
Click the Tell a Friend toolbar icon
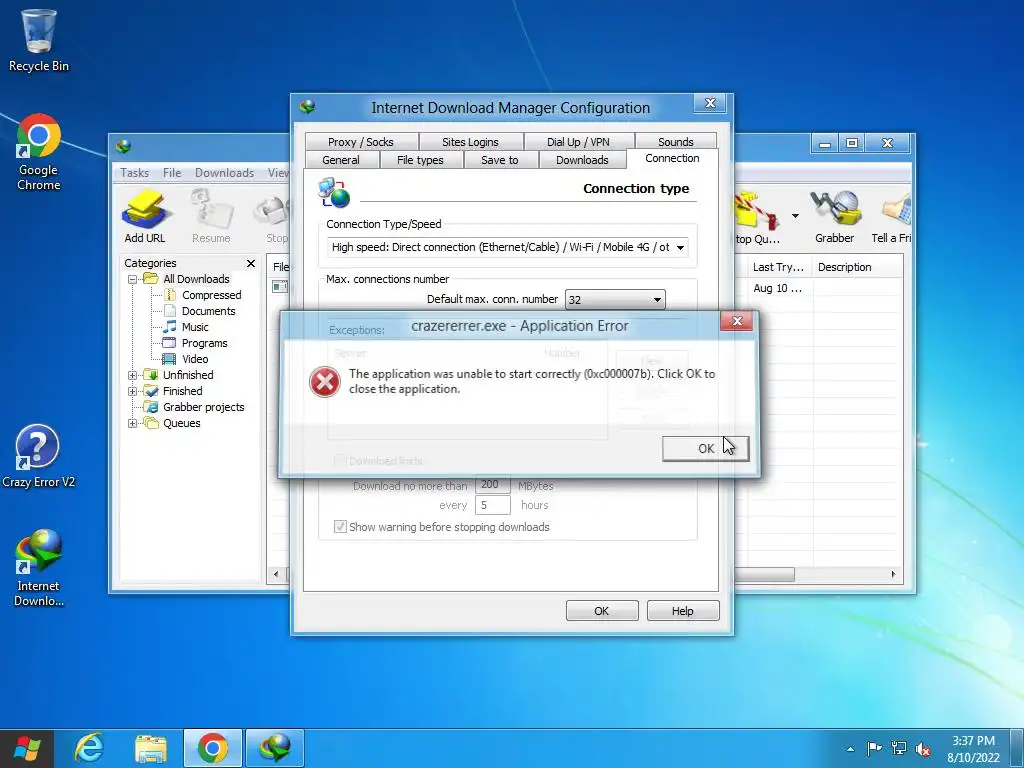892,216
